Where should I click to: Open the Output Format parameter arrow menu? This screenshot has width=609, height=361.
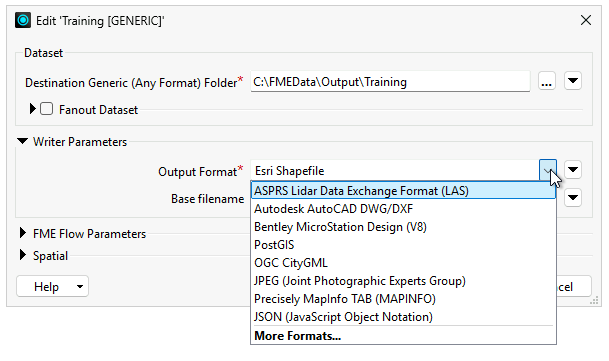pos(573,170)
